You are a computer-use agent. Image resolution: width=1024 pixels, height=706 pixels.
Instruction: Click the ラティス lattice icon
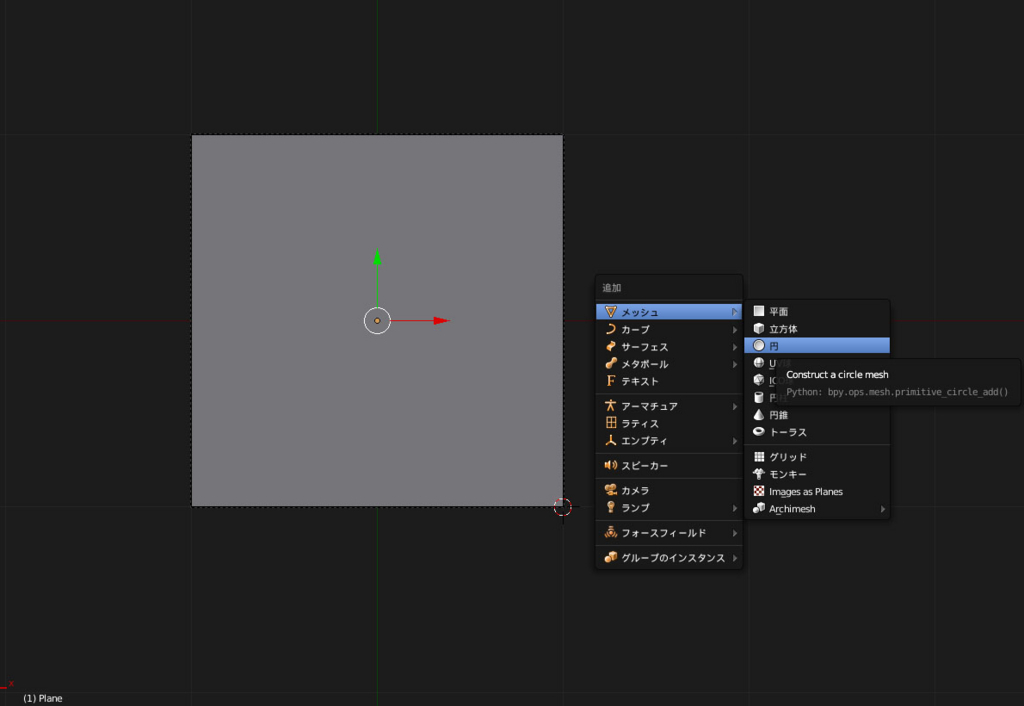coord(611,423)
